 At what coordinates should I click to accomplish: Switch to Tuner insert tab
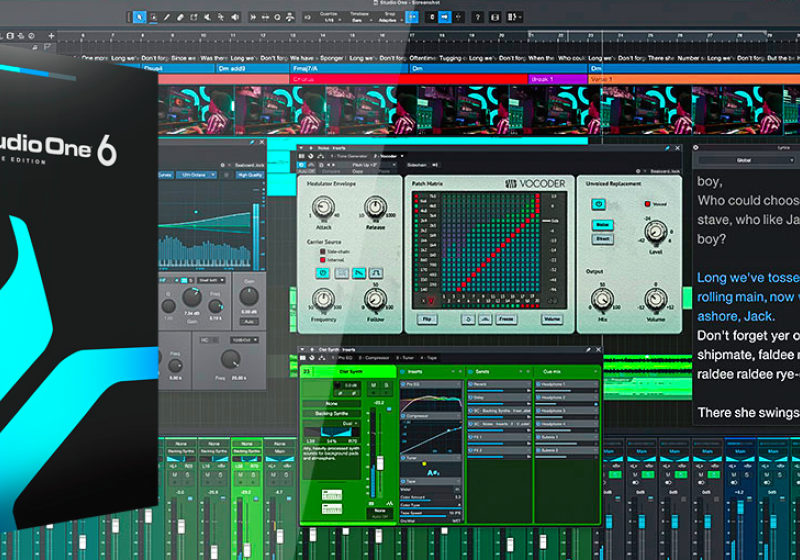click(405, 358)
